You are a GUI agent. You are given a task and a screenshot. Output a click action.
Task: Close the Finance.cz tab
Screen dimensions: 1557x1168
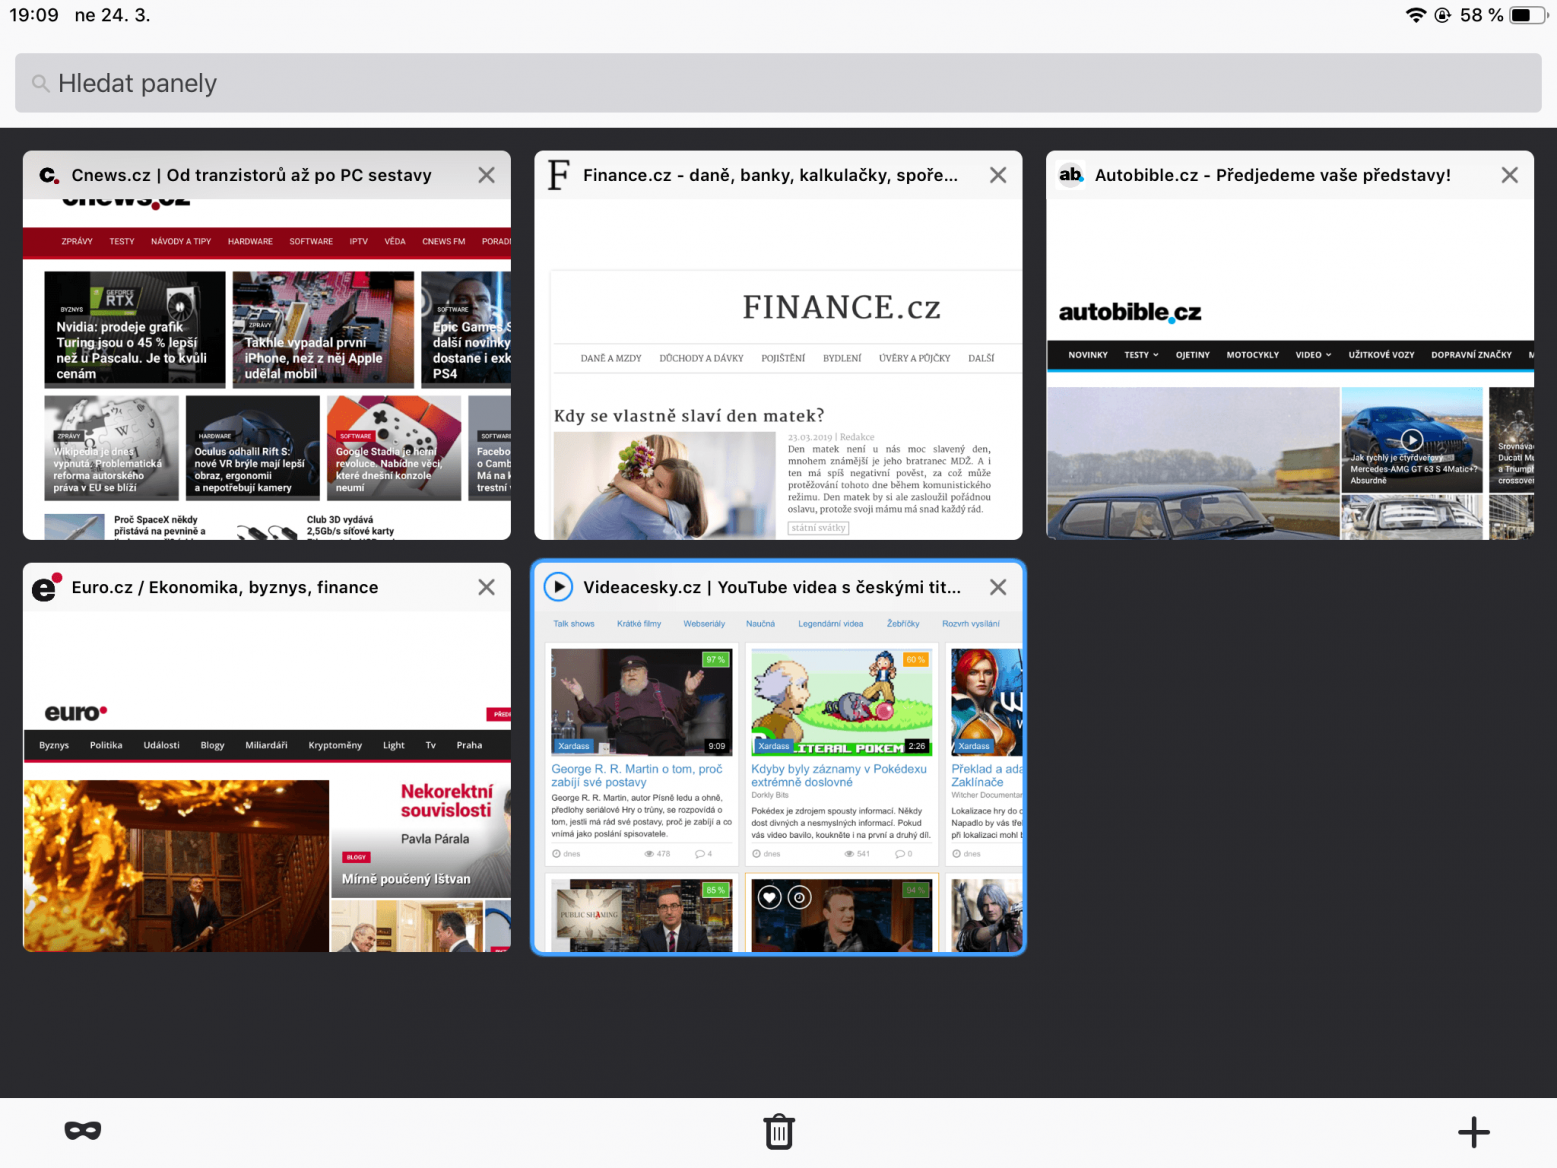pyautogui.click(x=998, y=175)
